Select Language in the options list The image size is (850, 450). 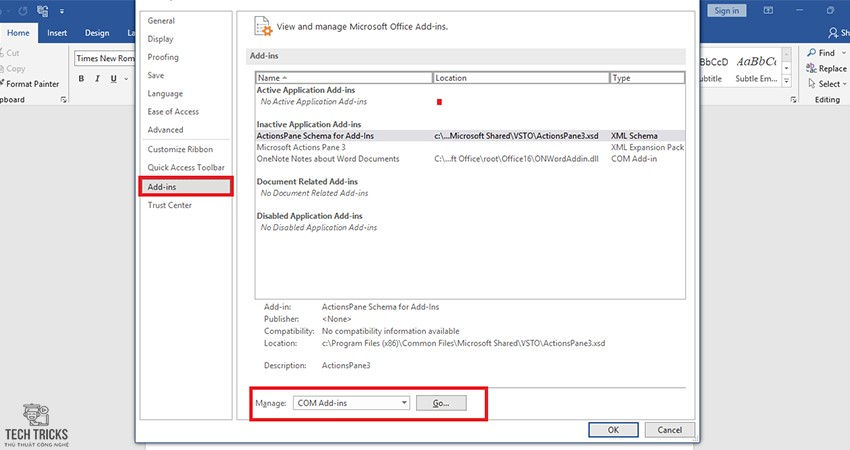pyautogui.click(x=165, y=93)
